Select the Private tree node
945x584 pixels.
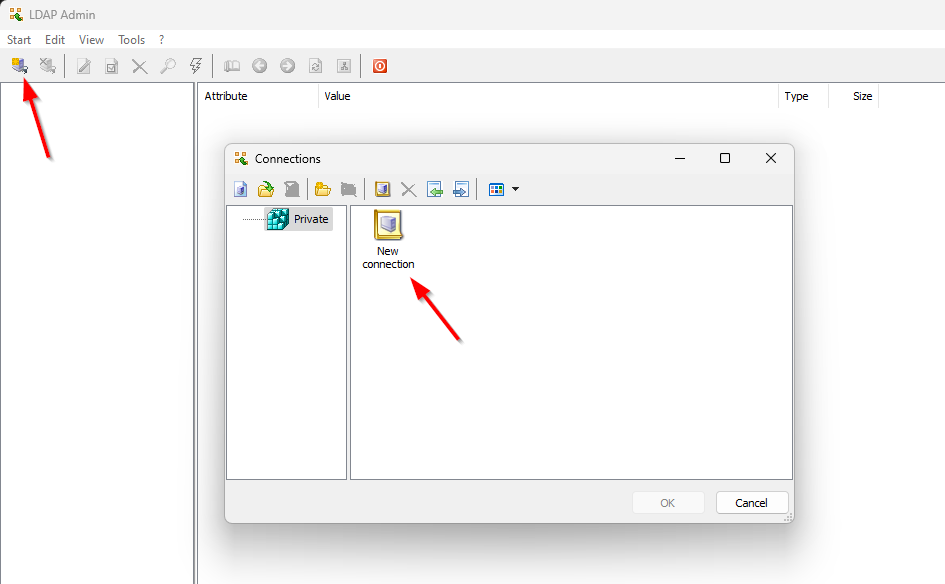tap(310, 219)
